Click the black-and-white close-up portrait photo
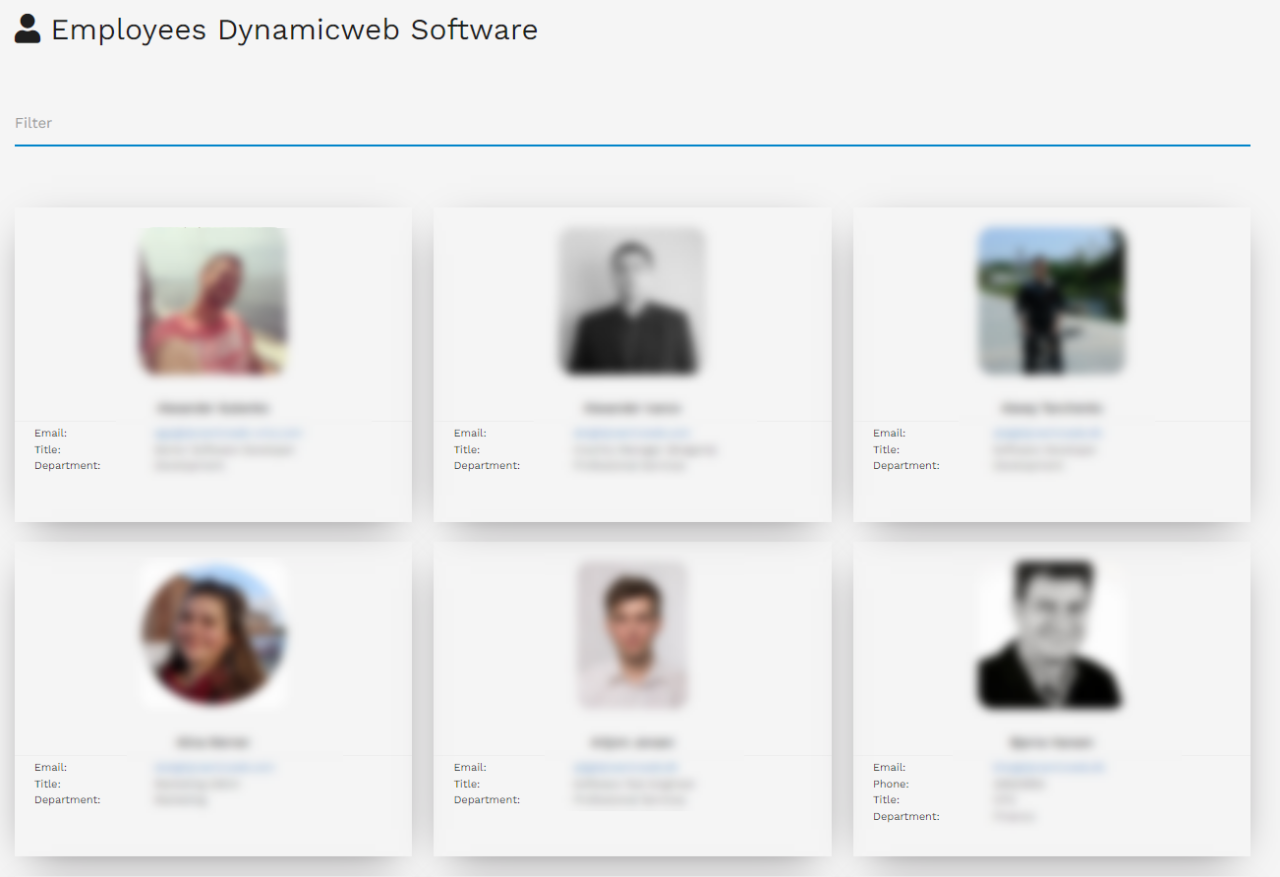 pyautogui.click(x=1051, y=634)
